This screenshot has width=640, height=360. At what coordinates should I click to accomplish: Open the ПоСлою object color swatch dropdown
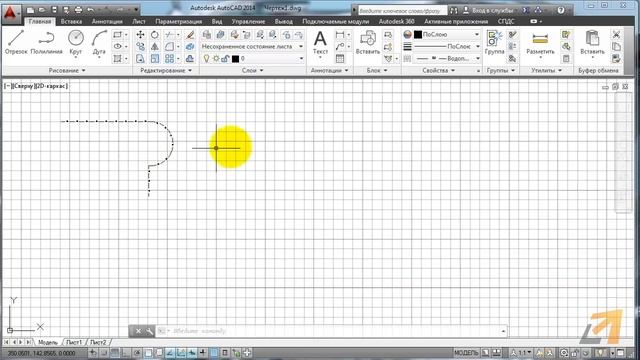point(447,35)
